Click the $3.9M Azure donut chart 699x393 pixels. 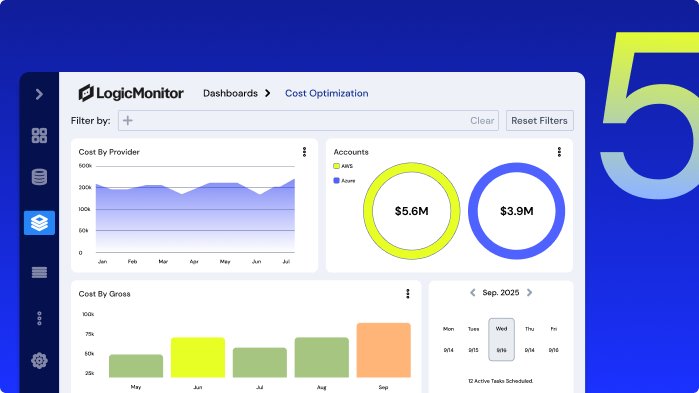point(516,211)
